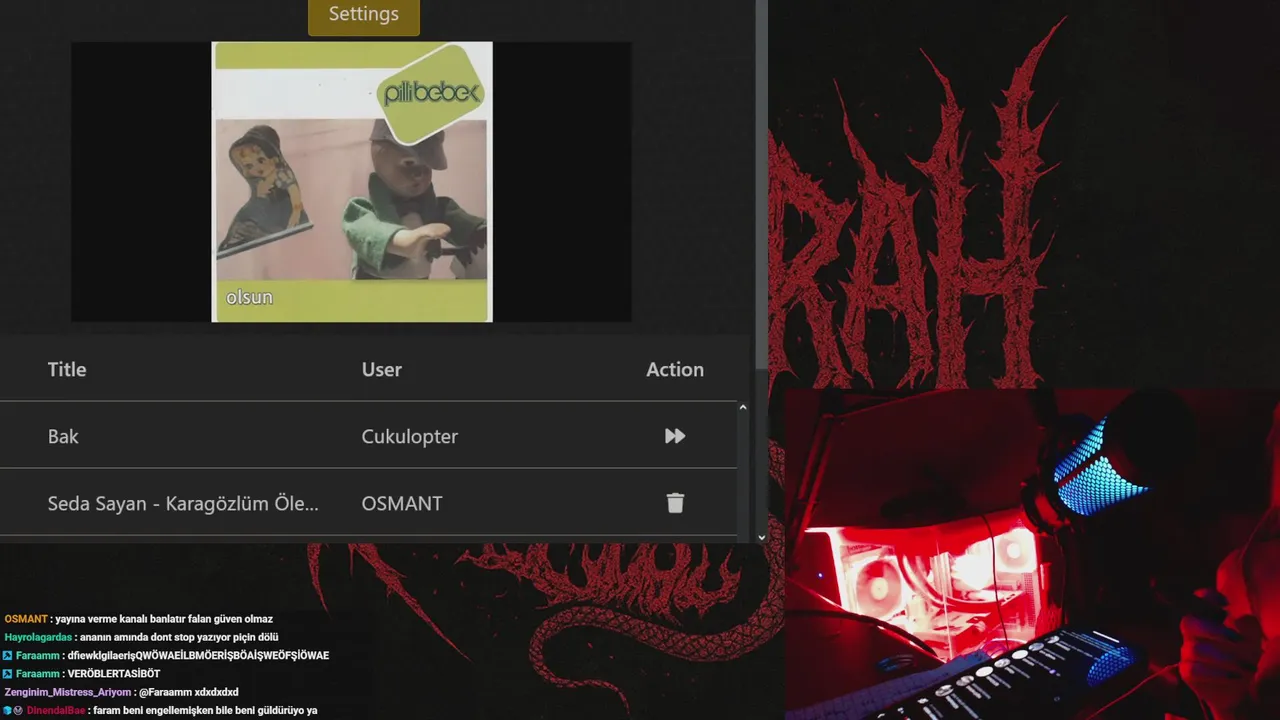Click the Title column header
Viewport: 1280px width, 720px height.
tap(67, 369)
